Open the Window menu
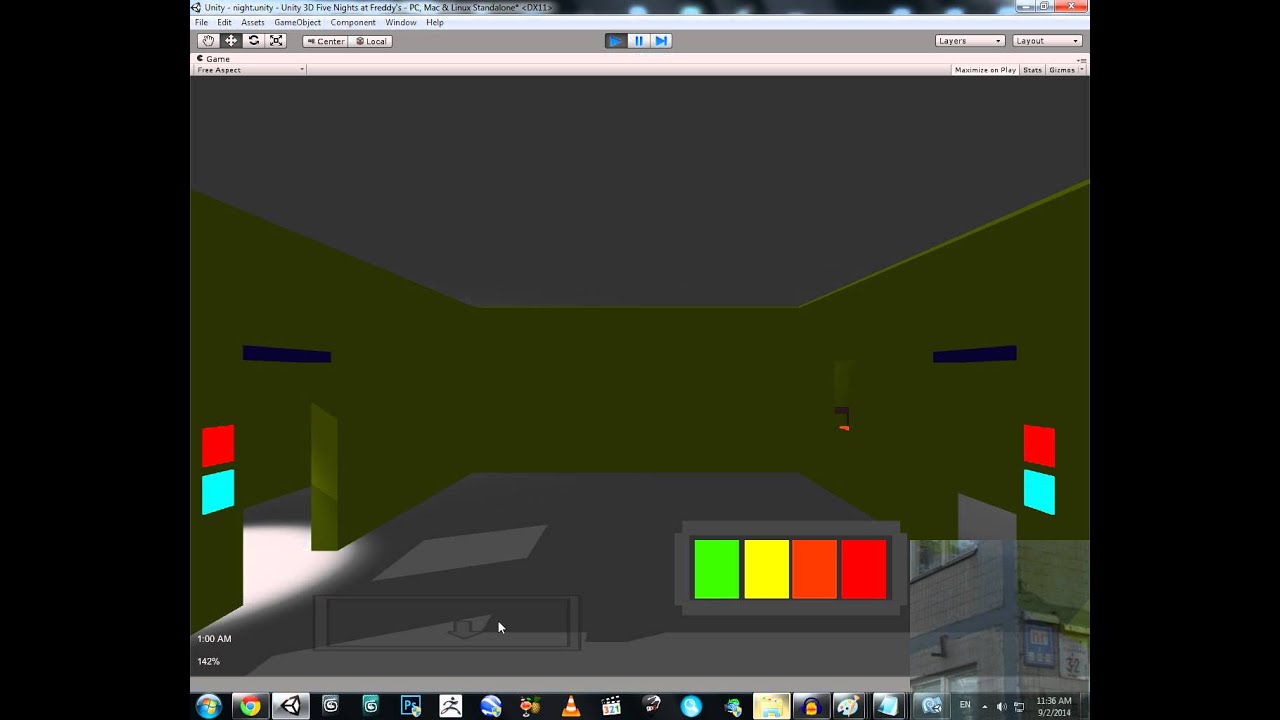 401,22
